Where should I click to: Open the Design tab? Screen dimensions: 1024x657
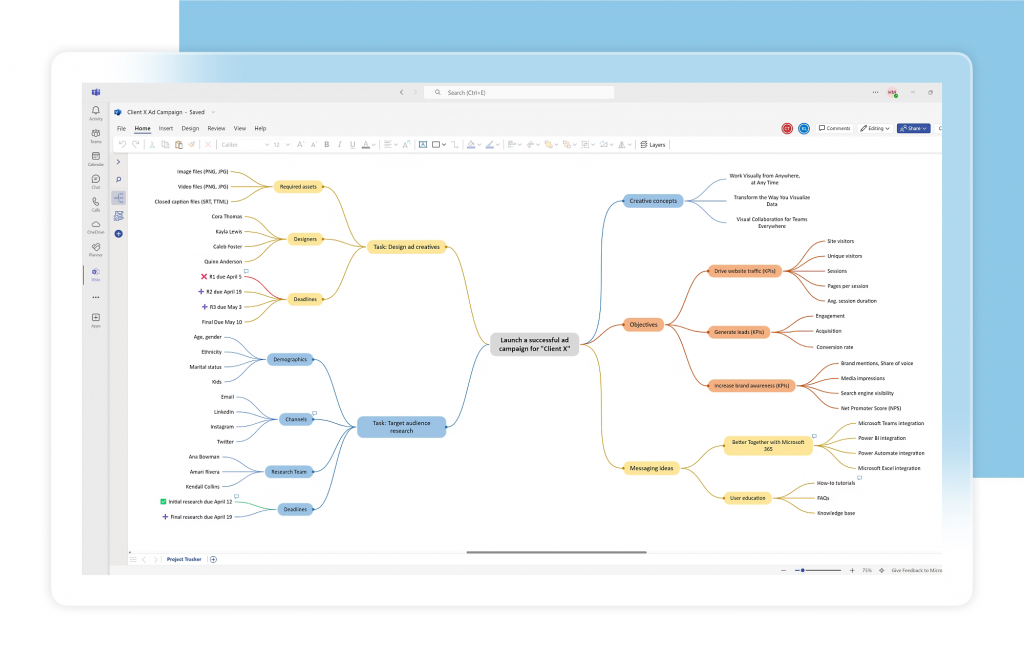[x=191, y=128]
